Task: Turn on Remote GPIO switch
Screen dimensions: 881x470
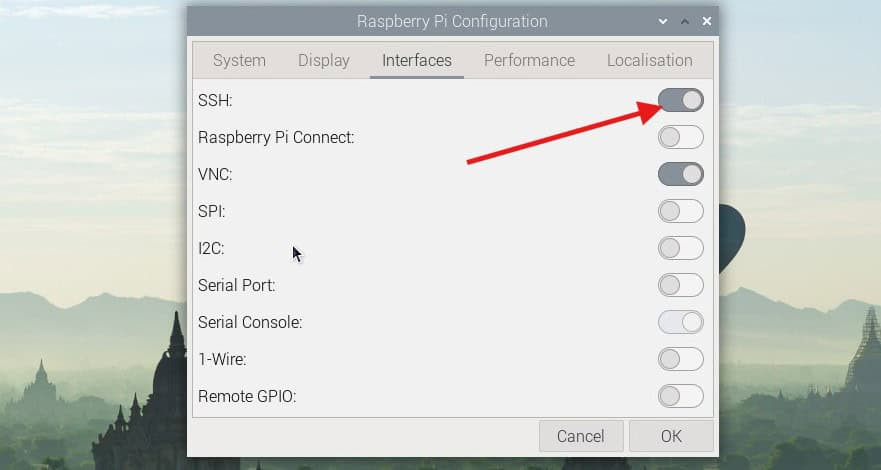Action: point(680,396)
